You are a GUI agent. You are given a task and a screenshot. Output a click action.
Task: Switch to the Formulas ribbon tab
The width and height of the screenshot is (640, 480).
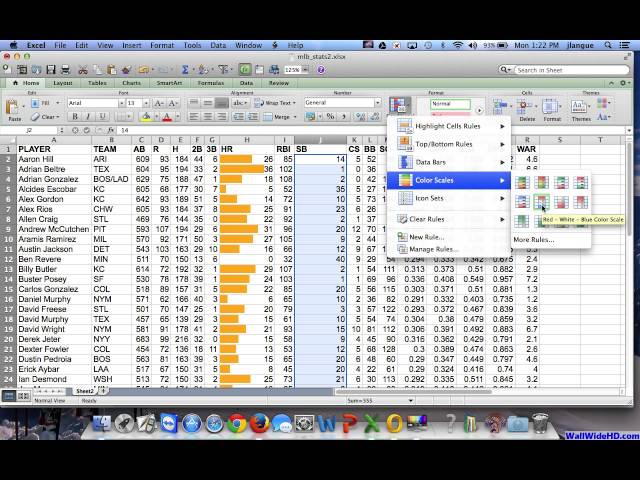[x=211, y=83]
